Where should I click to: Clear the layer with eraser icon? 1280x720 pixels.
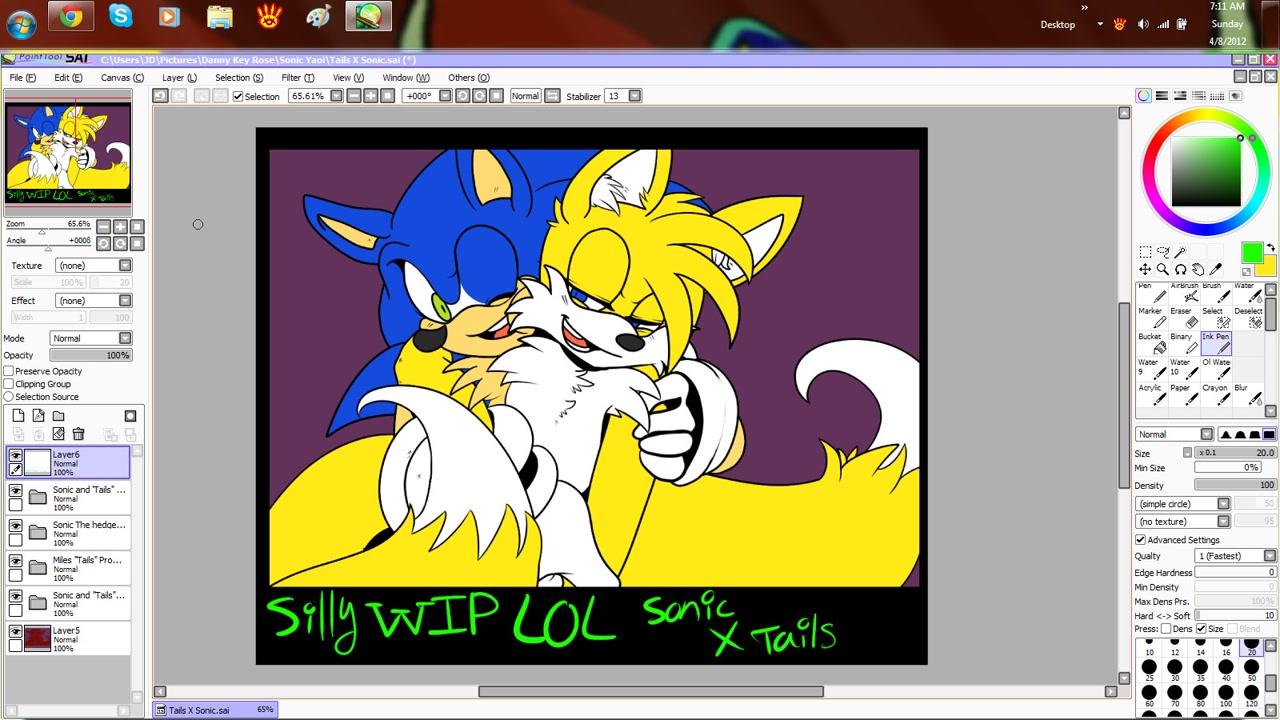click(x=58, y=434)
